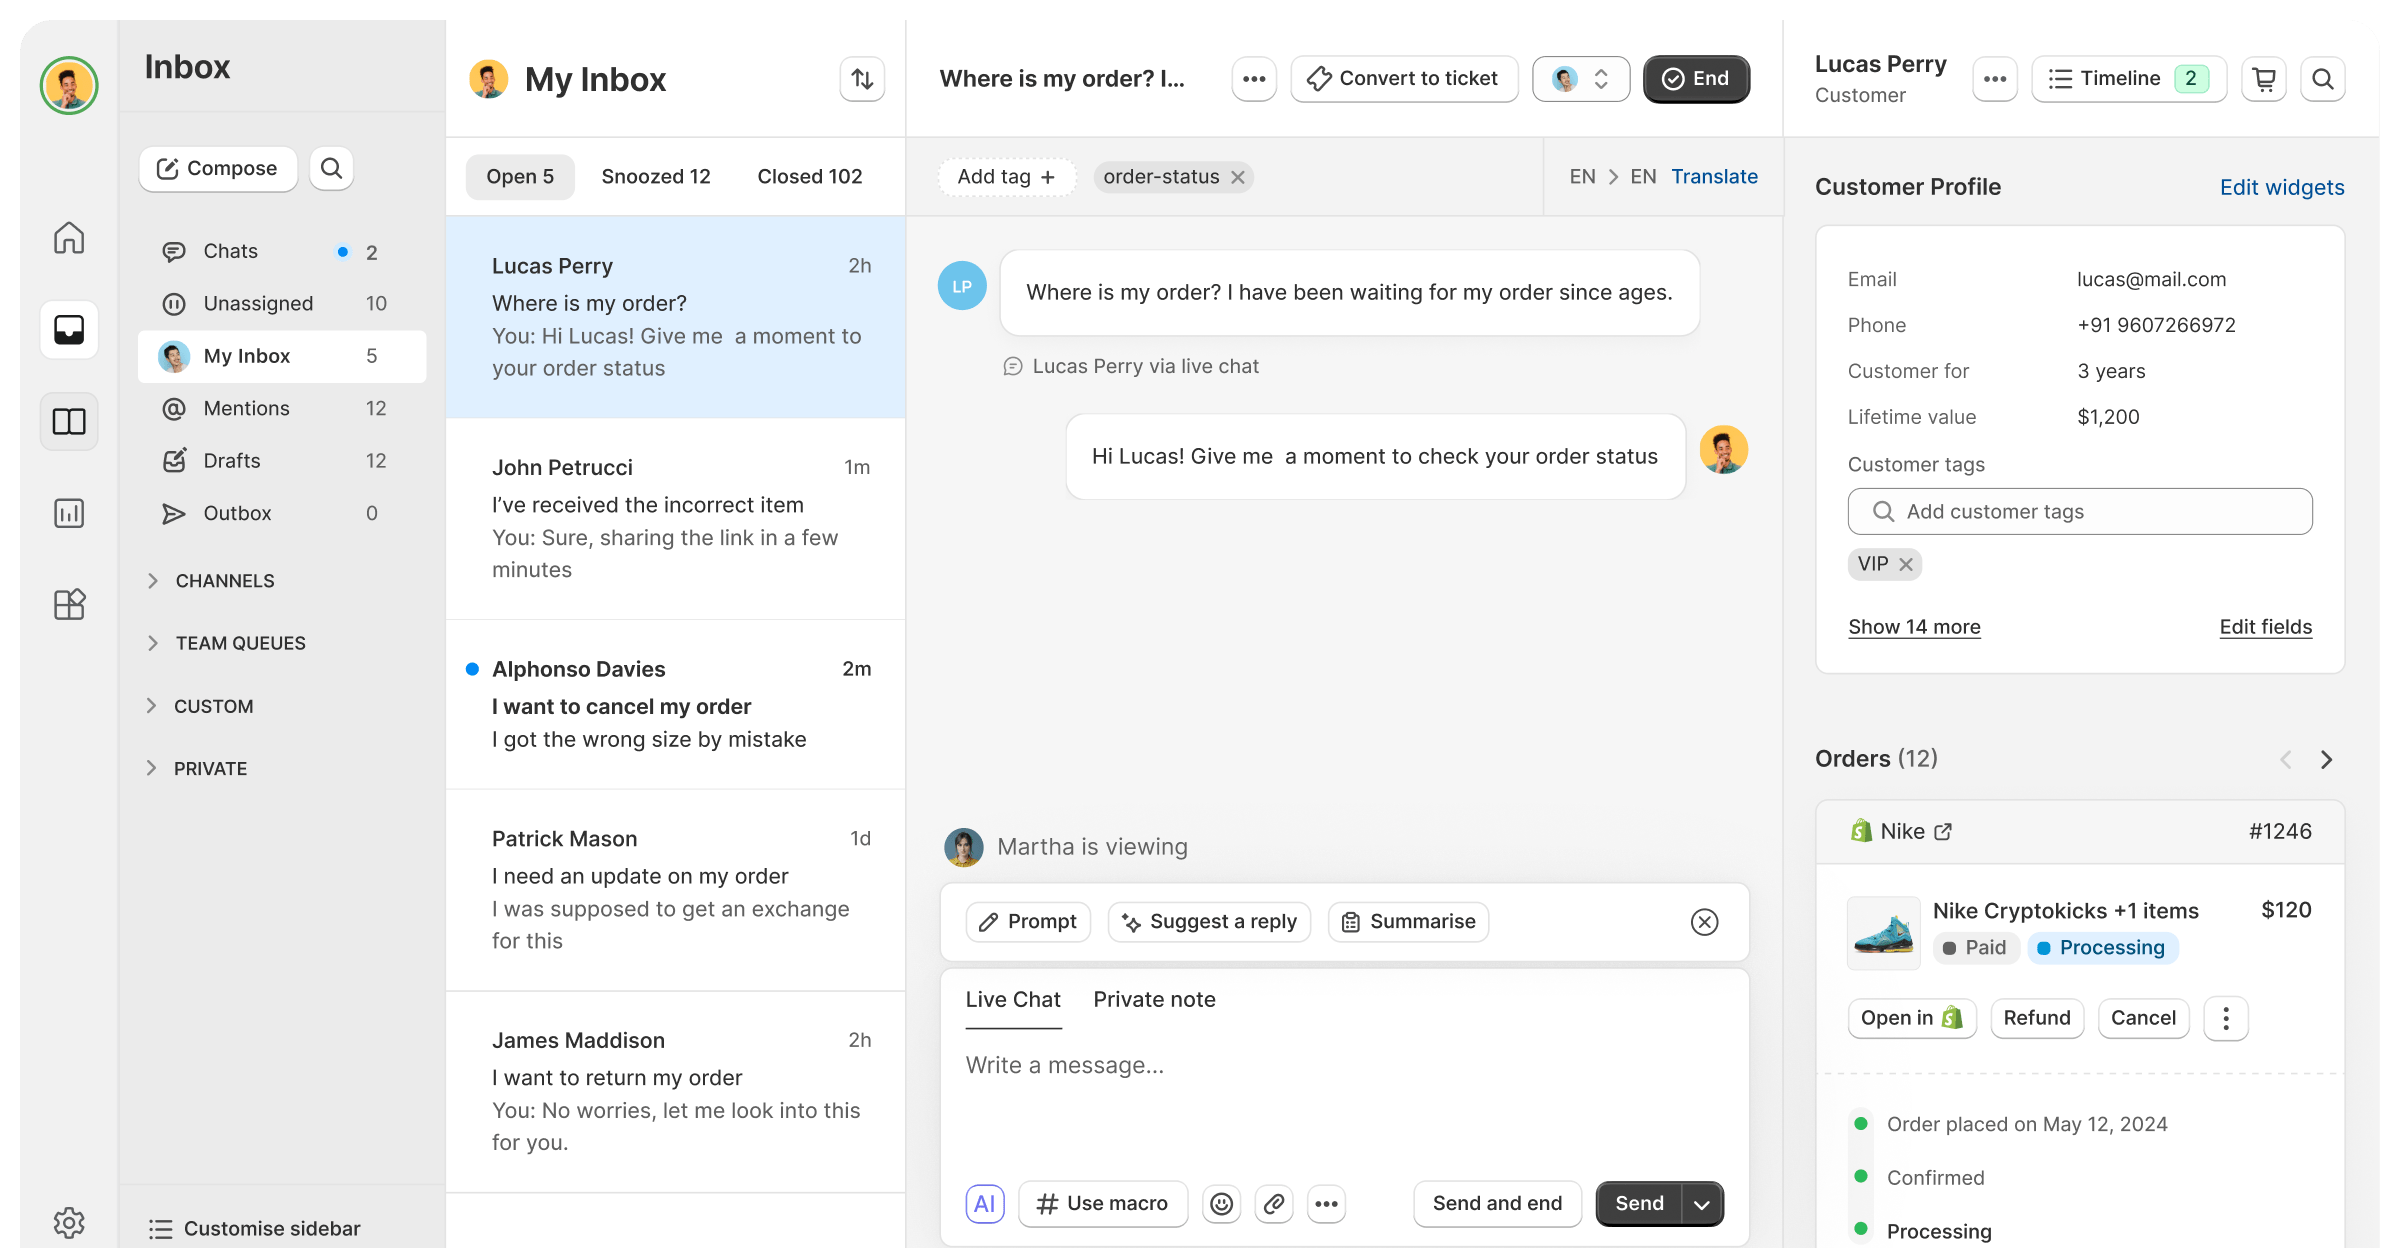Open more composer options via ellipsis
Viewport: 2400px width, 1248px height.
[x=1326, y=1203]
